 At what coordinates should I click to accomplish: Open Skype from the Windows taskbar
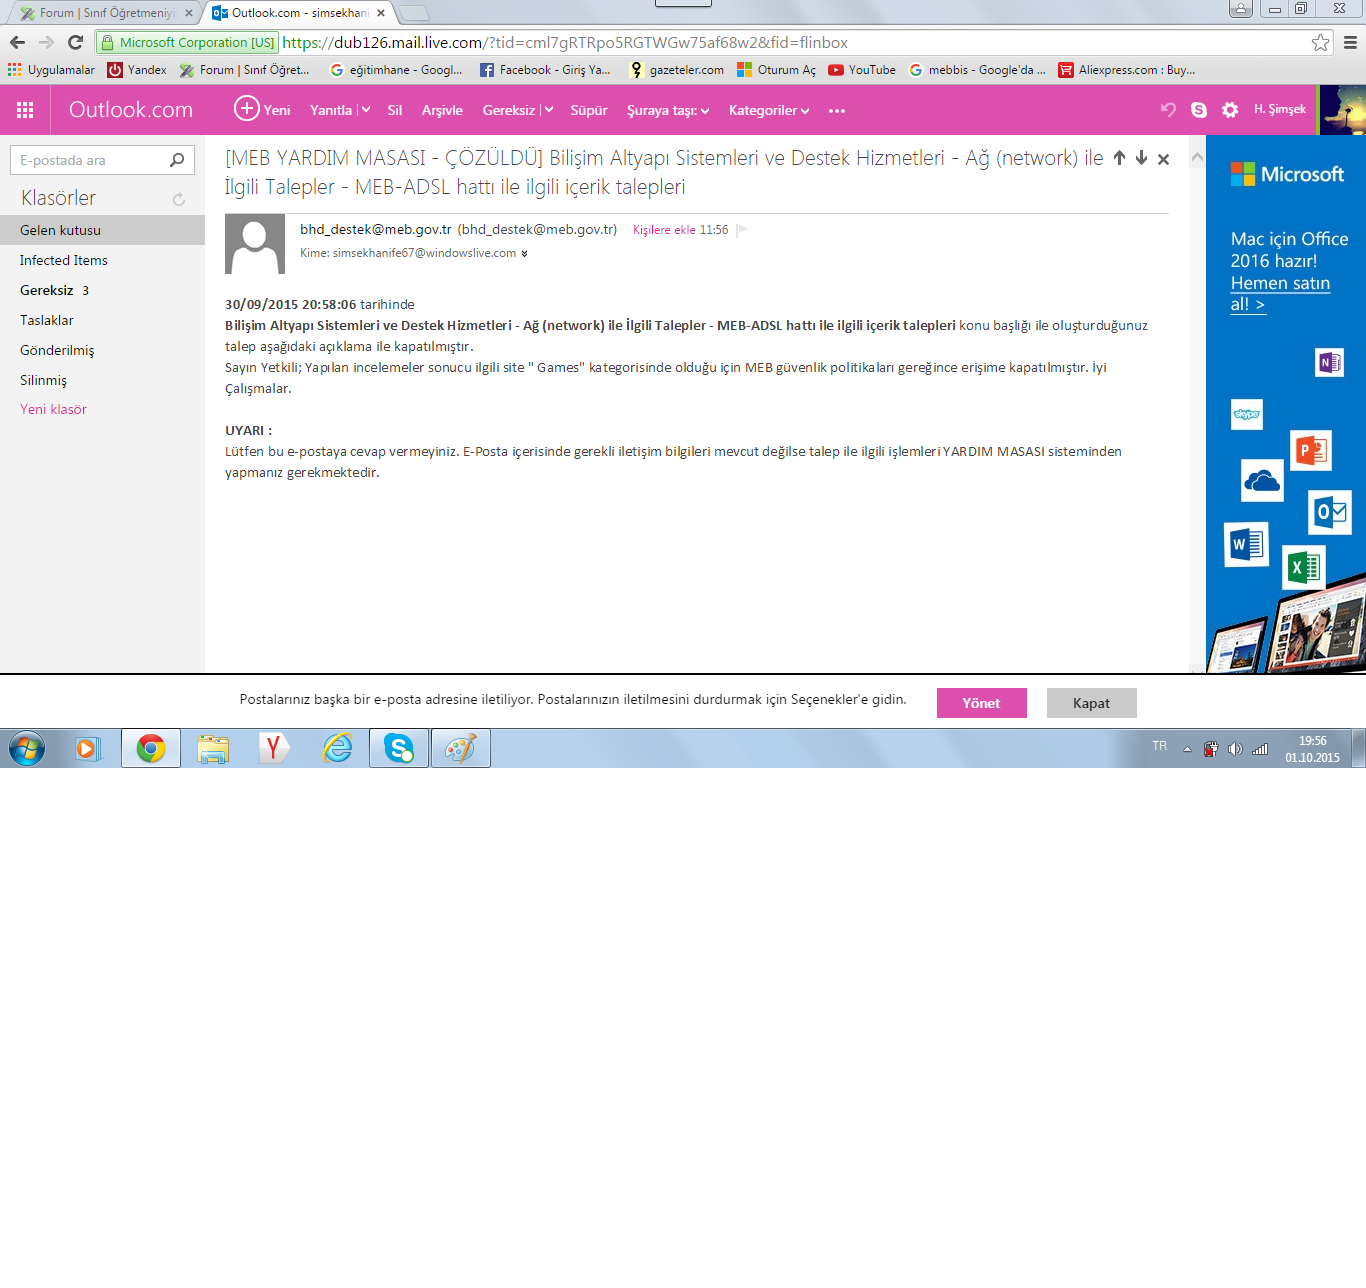[x=399, y=748]
